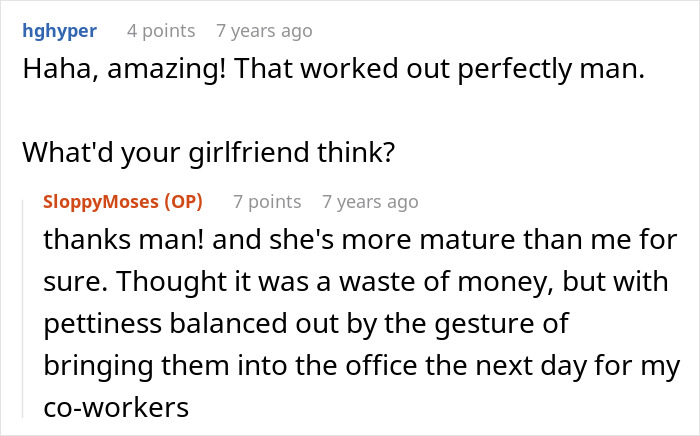Click the (OP) label next to SloppyMoses

[183, 202]
